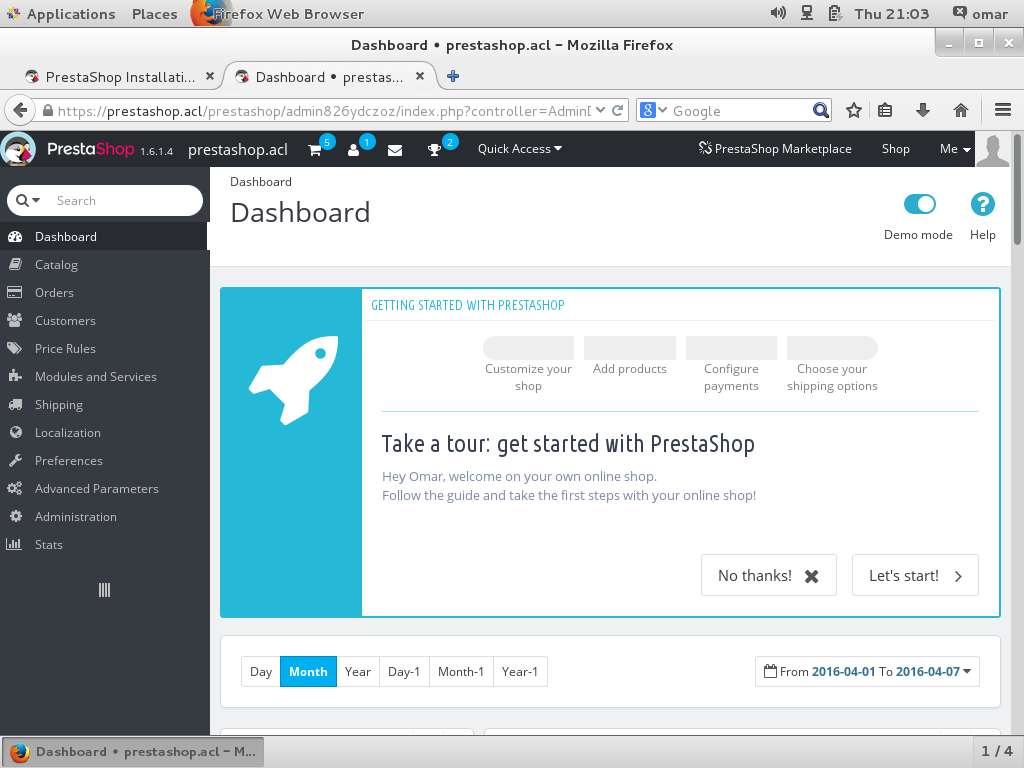Click the Shipping truck icon
This screenshot has width=1024, height=768.
pos(15,404)
